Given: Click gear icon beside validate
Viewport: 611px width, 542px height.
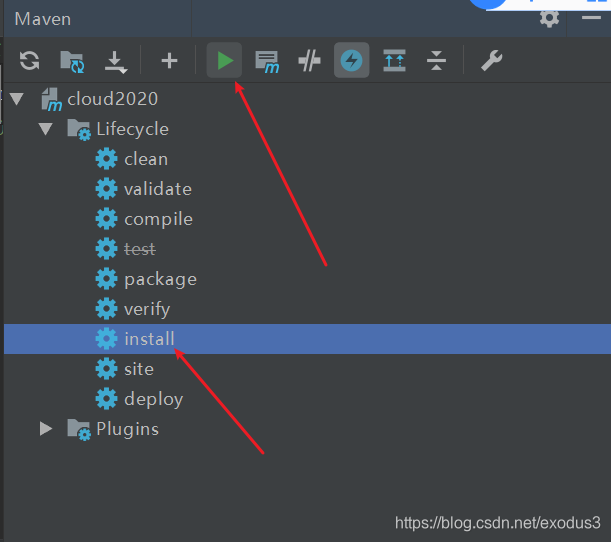Looking at the screenshot, I should (x=106, y=189).
